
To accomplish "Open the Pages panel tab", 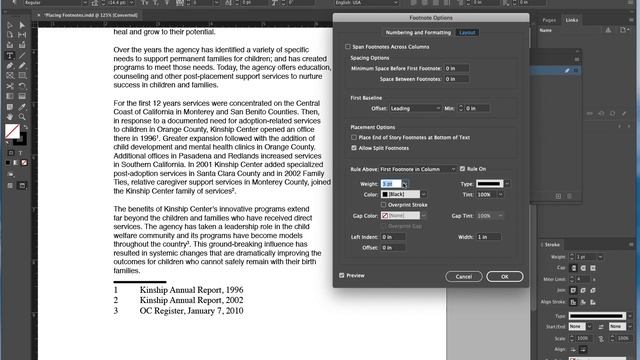I will pyautogui.click(x=549, y=20).
